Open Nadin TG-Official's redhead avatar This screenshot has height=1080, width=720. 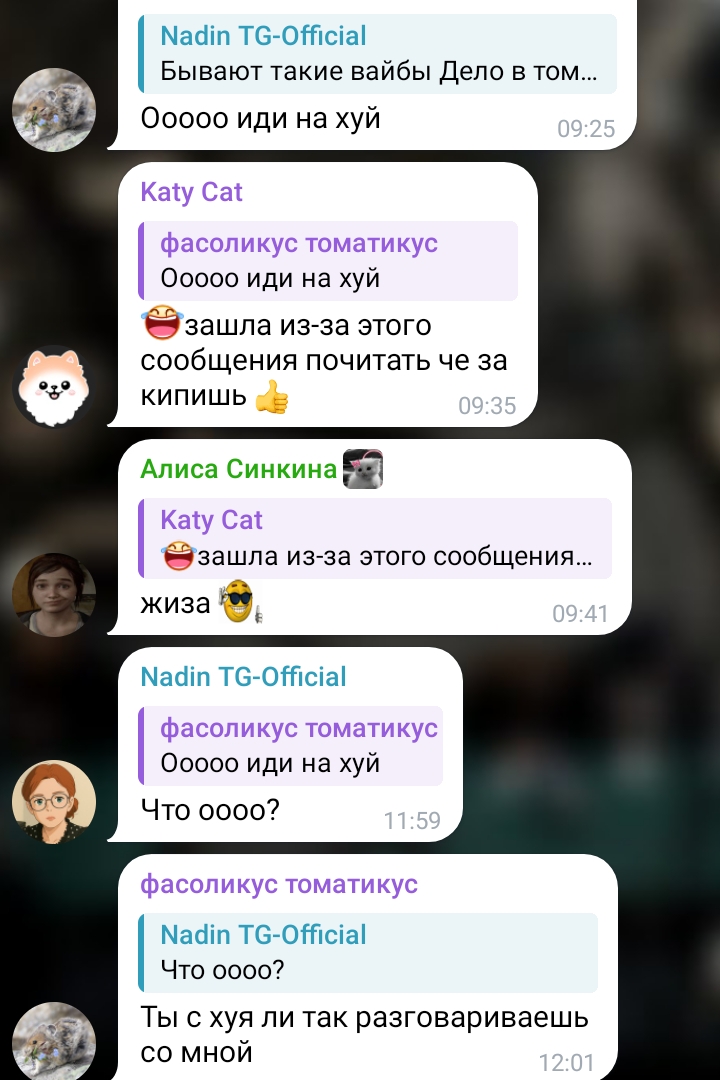click(x=54, y=801)
